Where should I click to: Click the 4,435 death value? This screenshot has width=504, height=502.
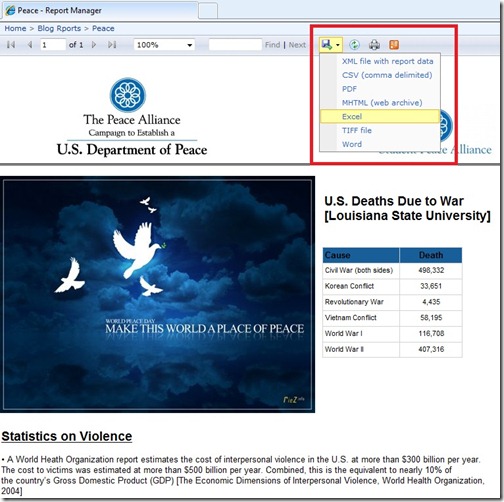pos(431,302)
